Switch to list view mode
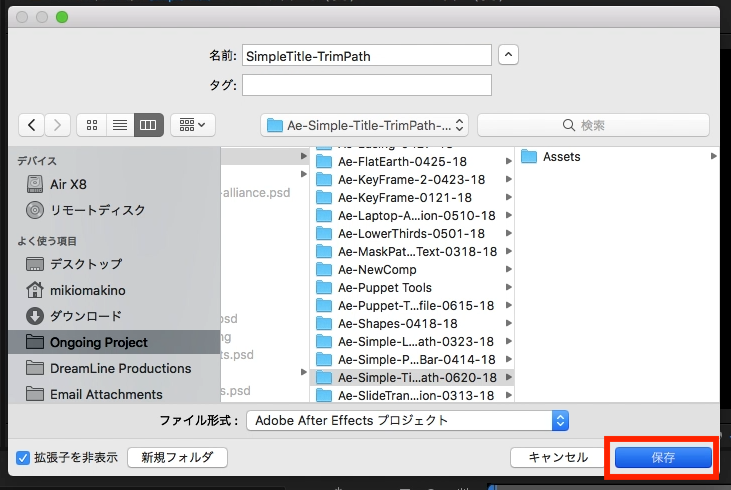 tap(120, 125)
